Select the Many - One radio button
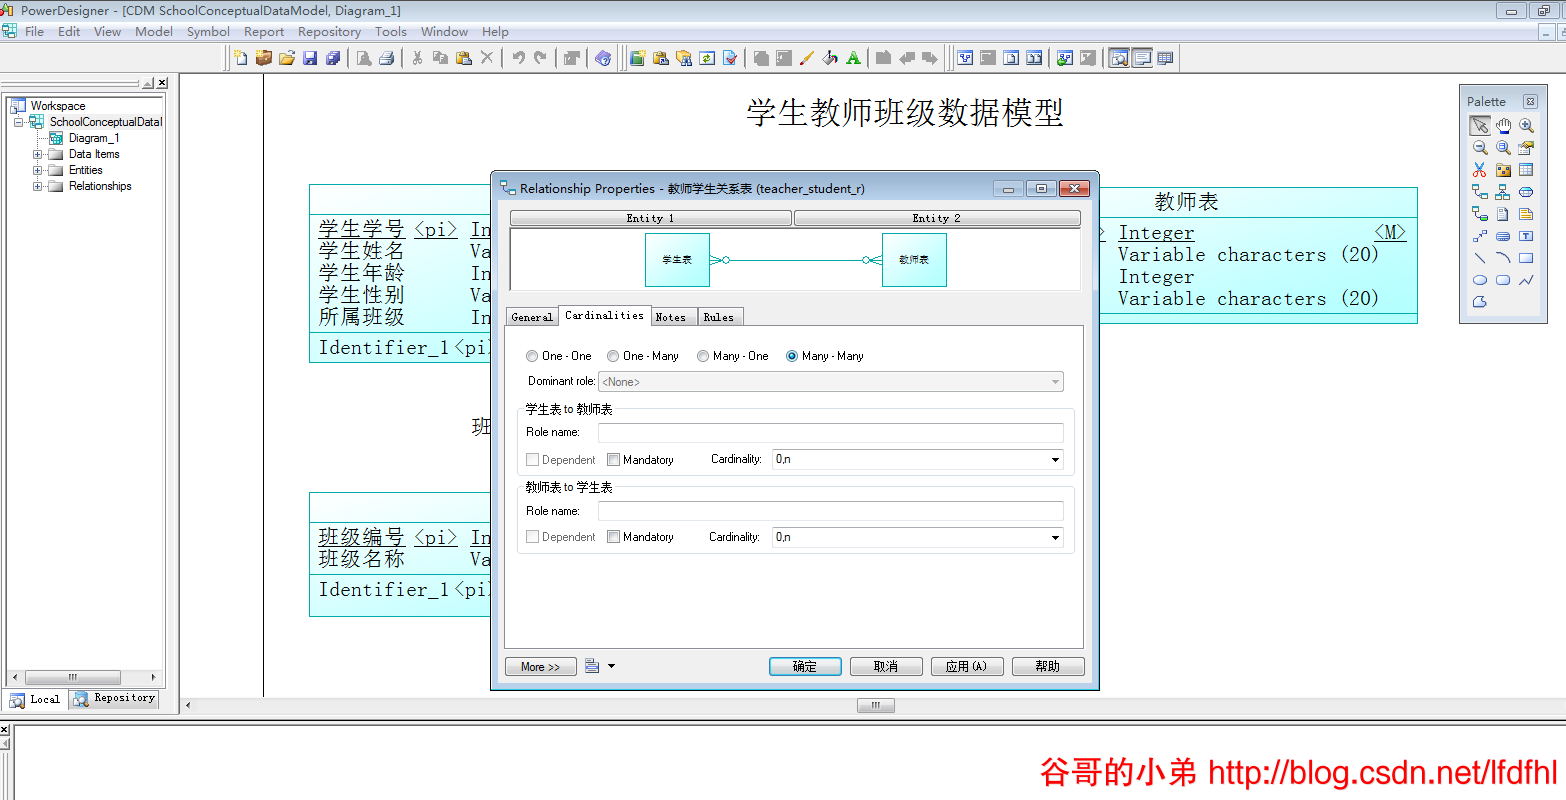The width and height of the screenshot is (1566, 800). (x=703, y=356)
